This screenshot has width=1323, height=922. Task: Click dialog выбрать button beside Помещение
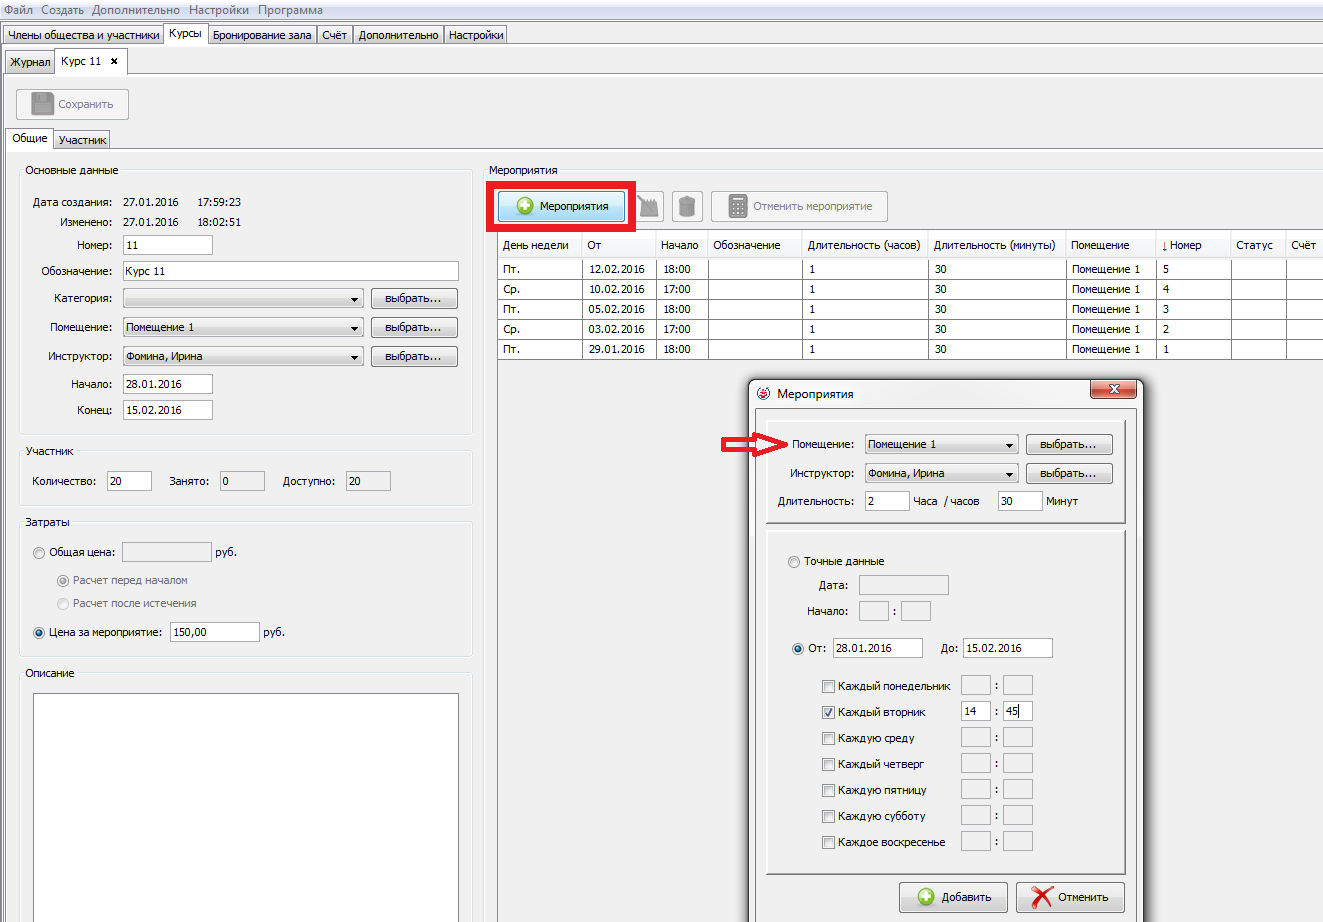(1068, 445)
